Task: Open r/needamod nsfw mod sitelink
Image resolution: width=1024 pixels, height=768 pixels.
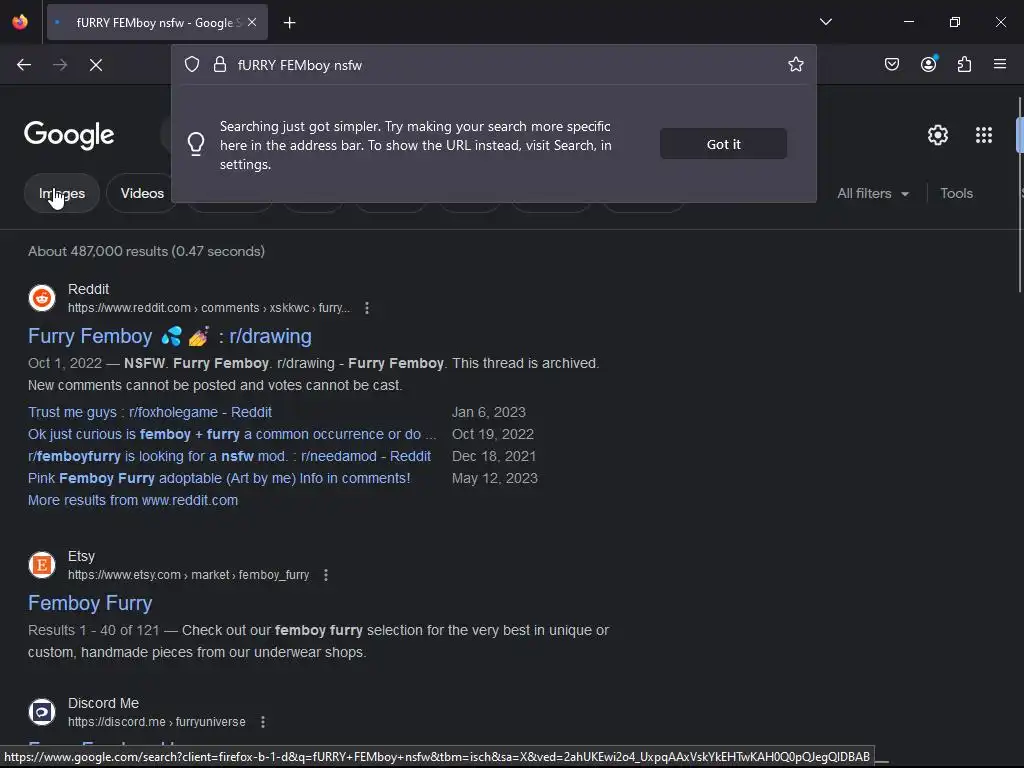Action: click(229, 456)
